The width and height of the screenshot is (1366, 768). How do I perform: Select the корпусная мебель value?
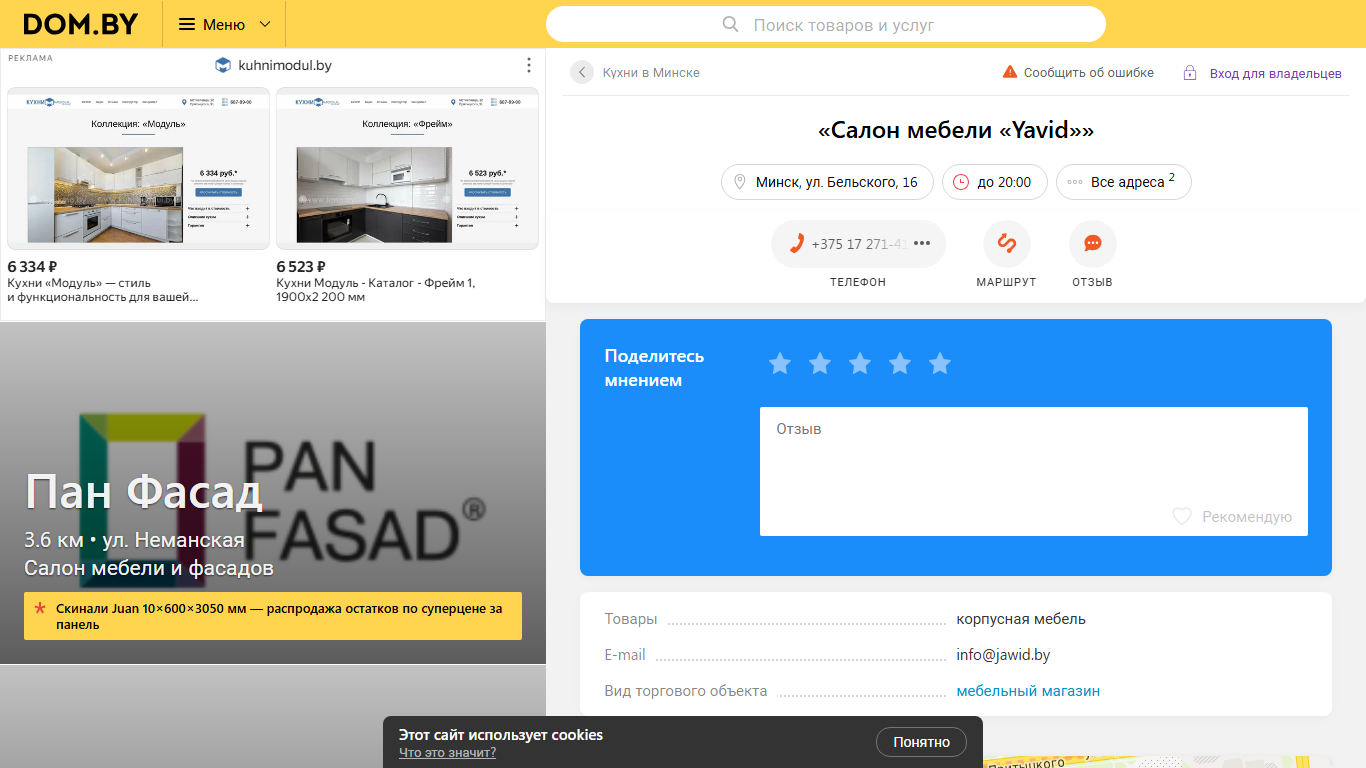click(x=1021, y=619)
